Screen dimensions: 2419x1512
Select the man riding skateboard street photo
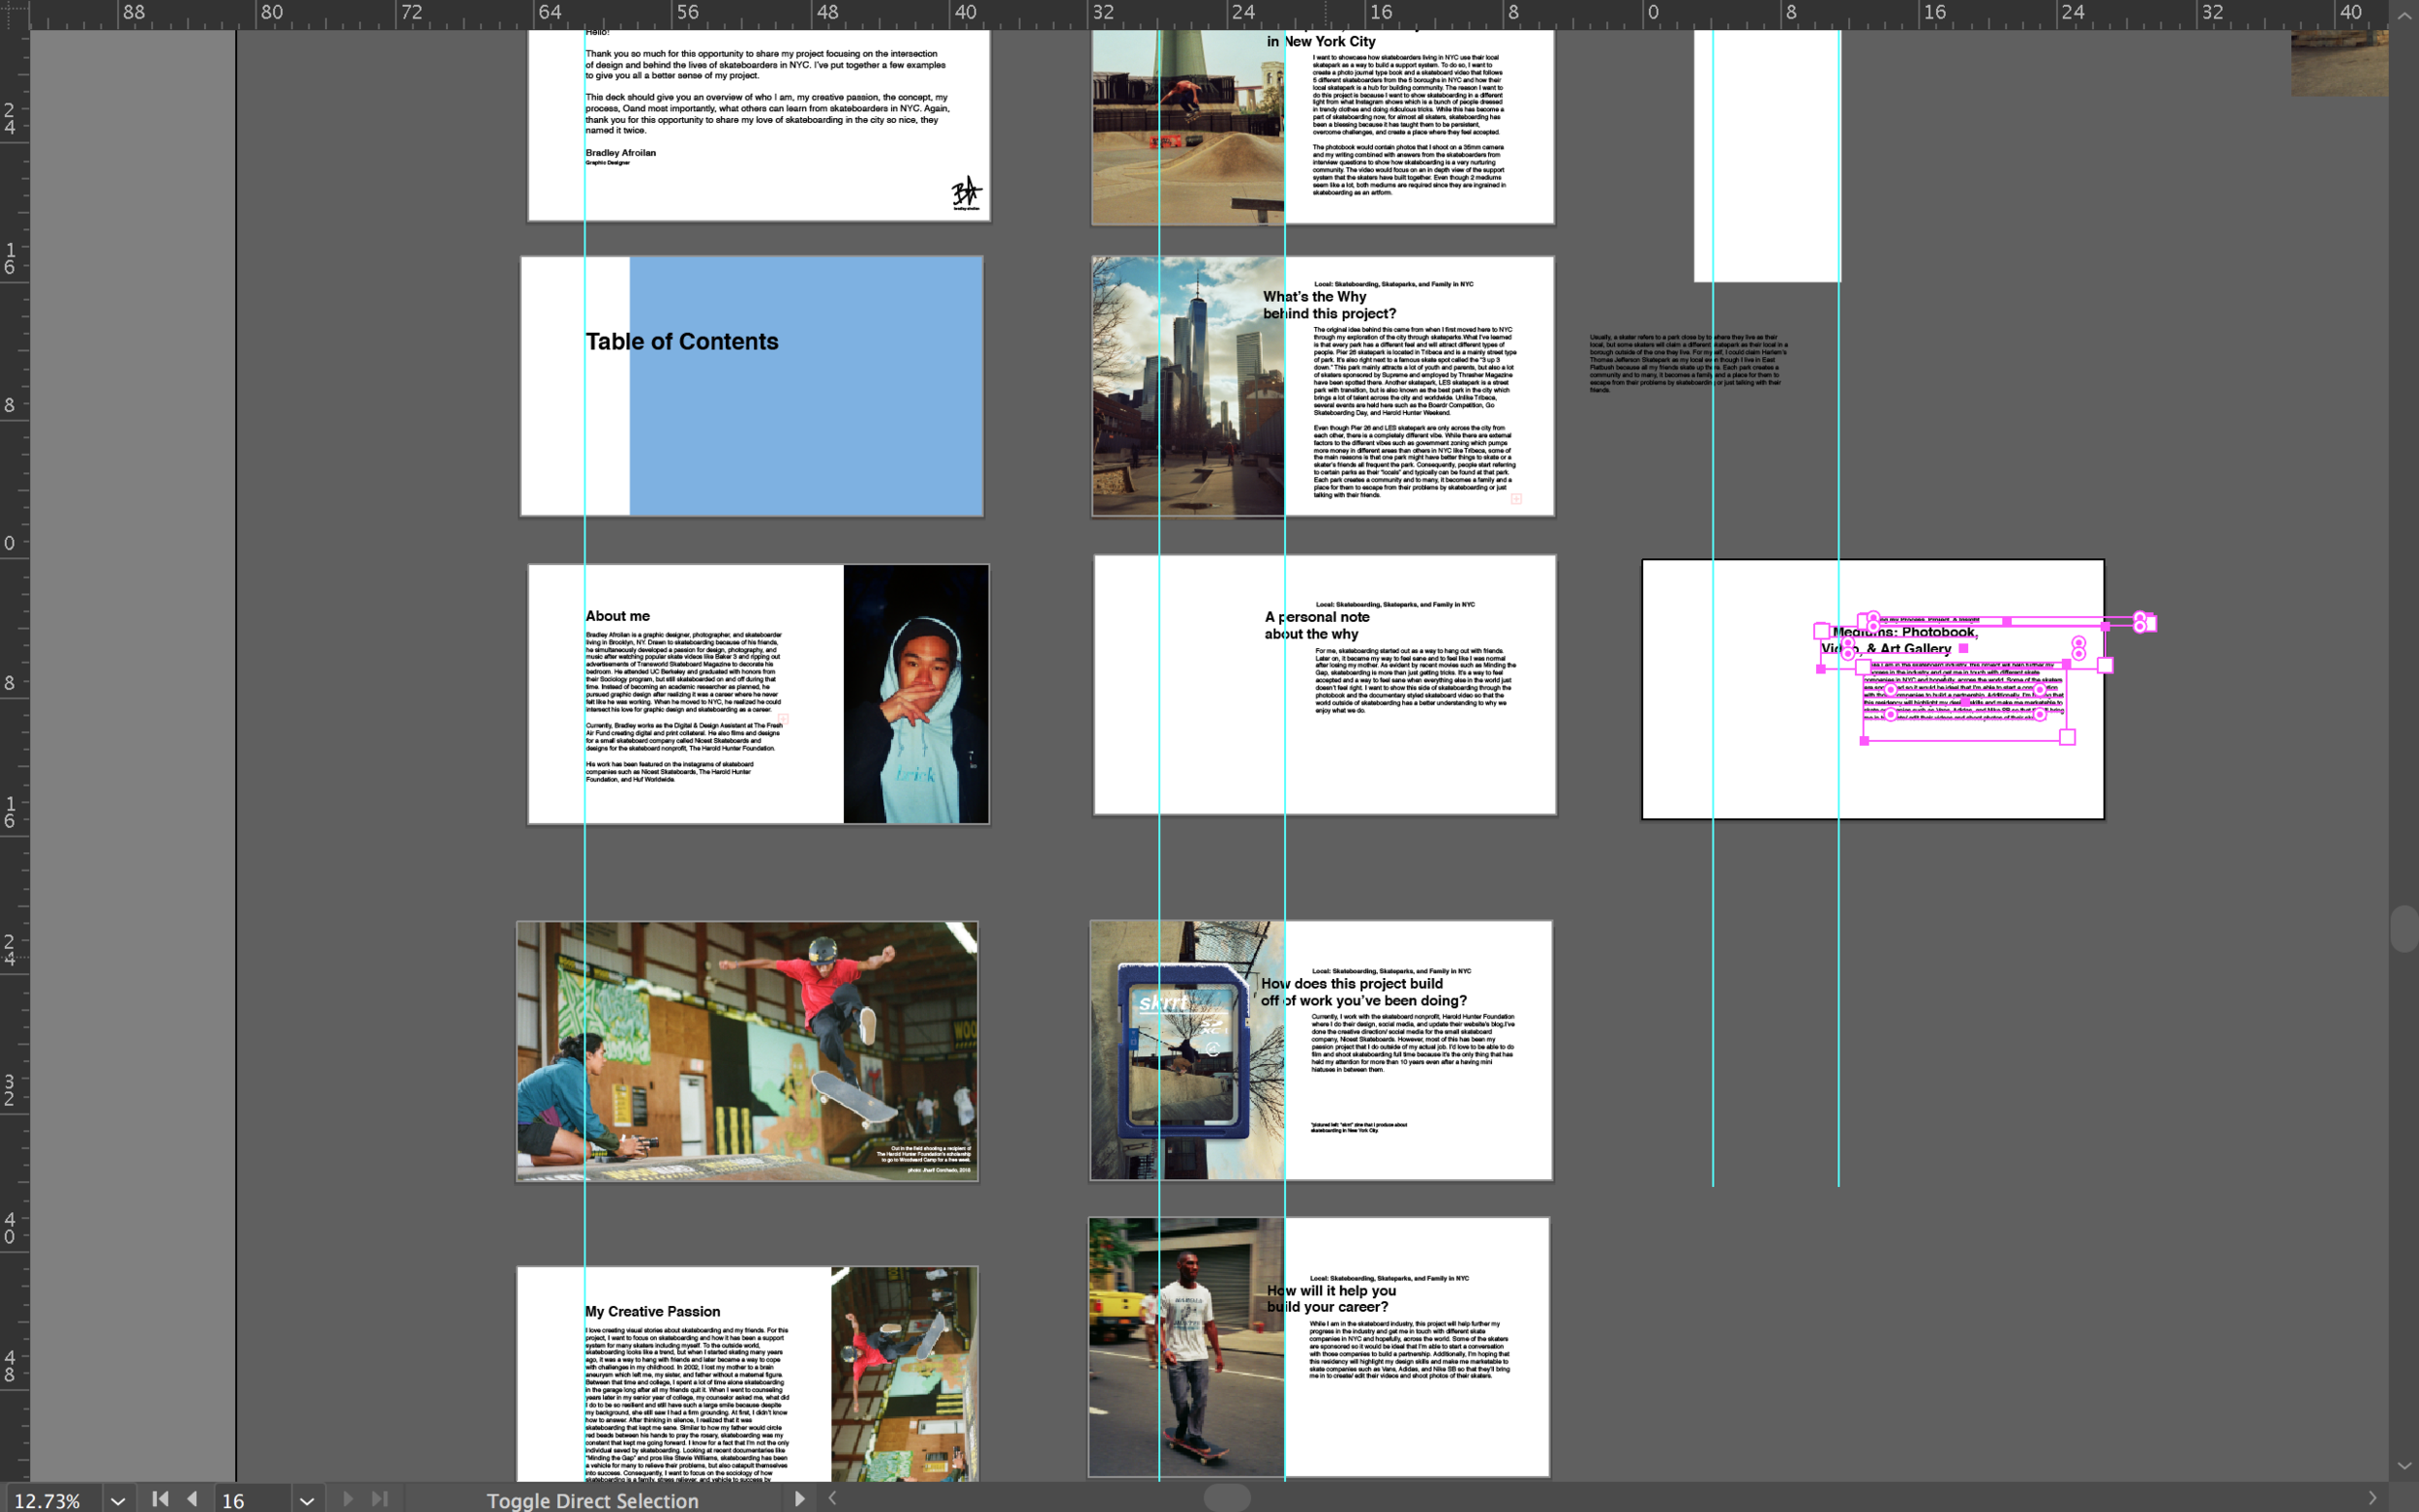[x=1186, y=1347]
